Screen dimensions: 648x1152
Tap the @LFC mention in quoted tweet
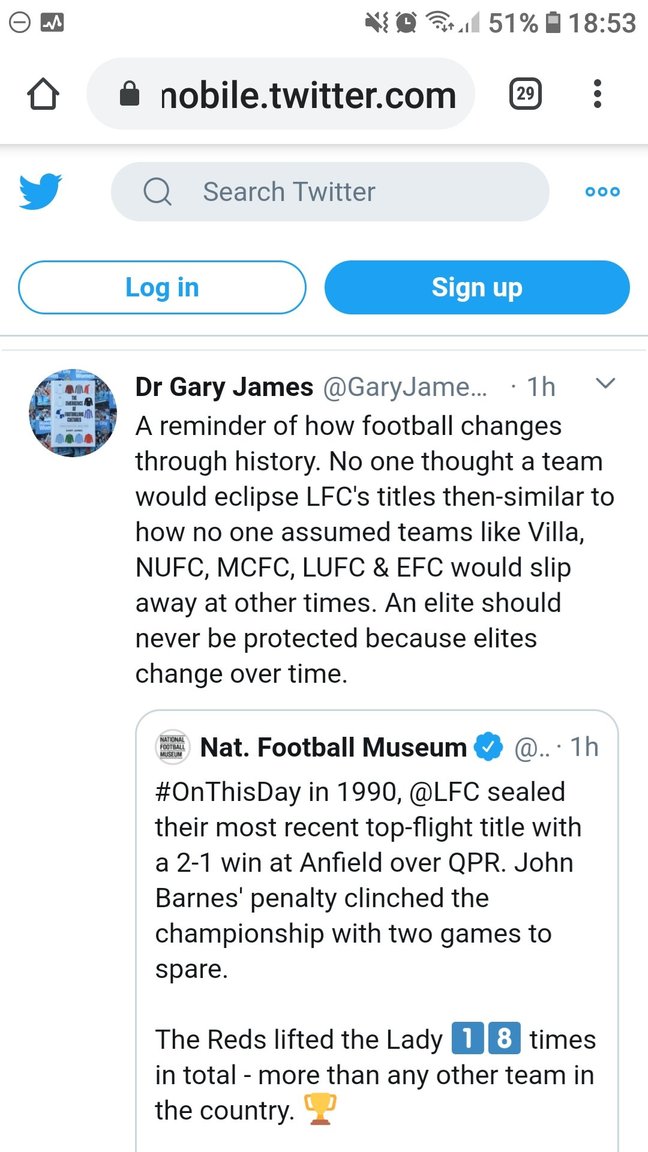tap(445, 792)
